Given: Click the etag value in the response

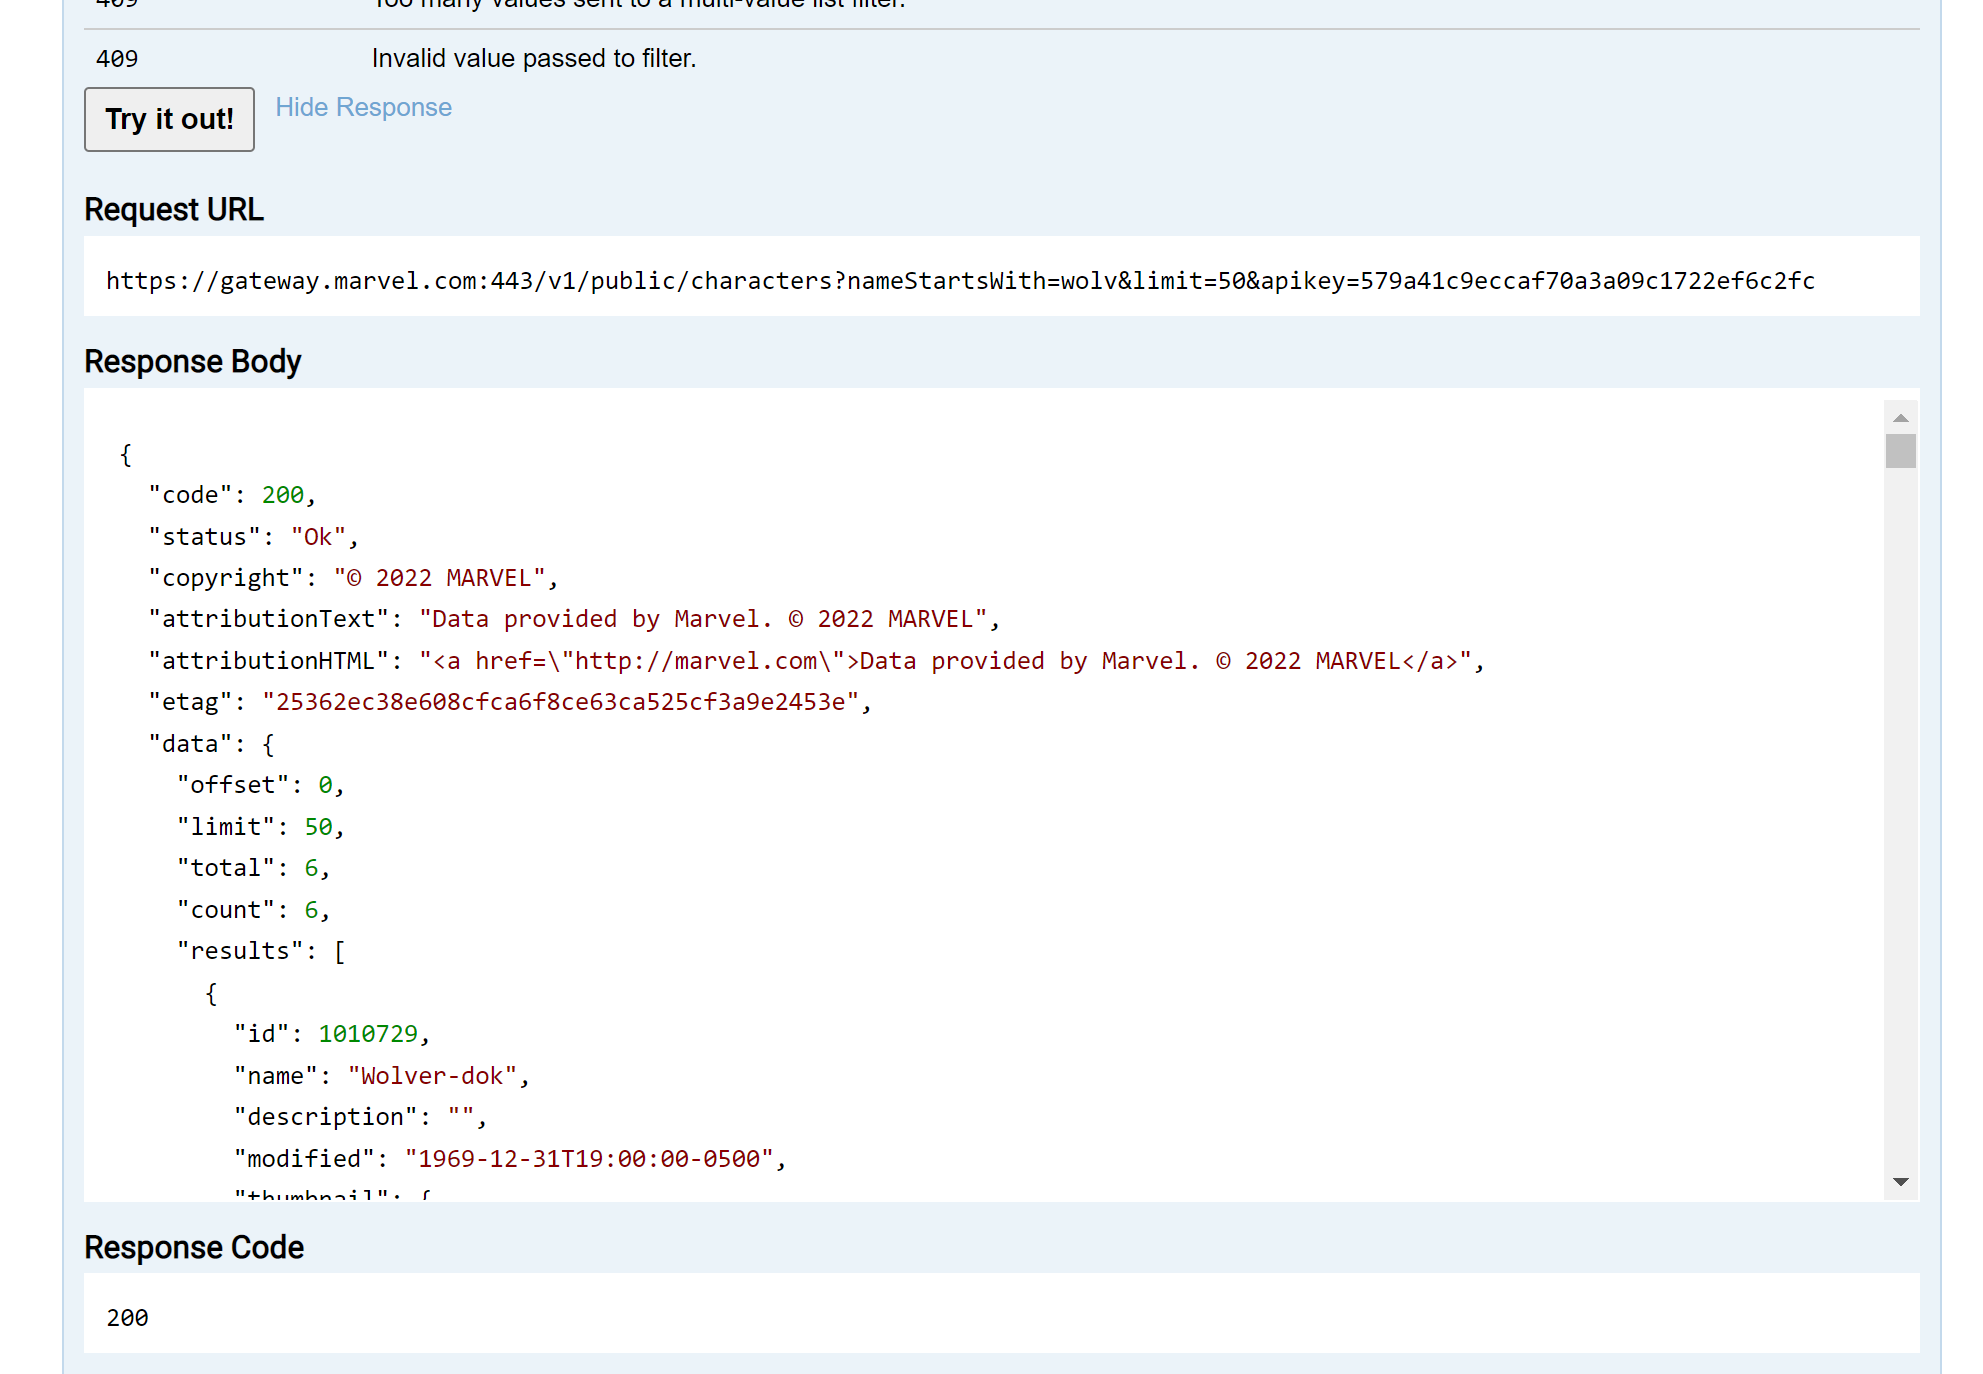Looking at the screenshot, I should click(562, 701).
